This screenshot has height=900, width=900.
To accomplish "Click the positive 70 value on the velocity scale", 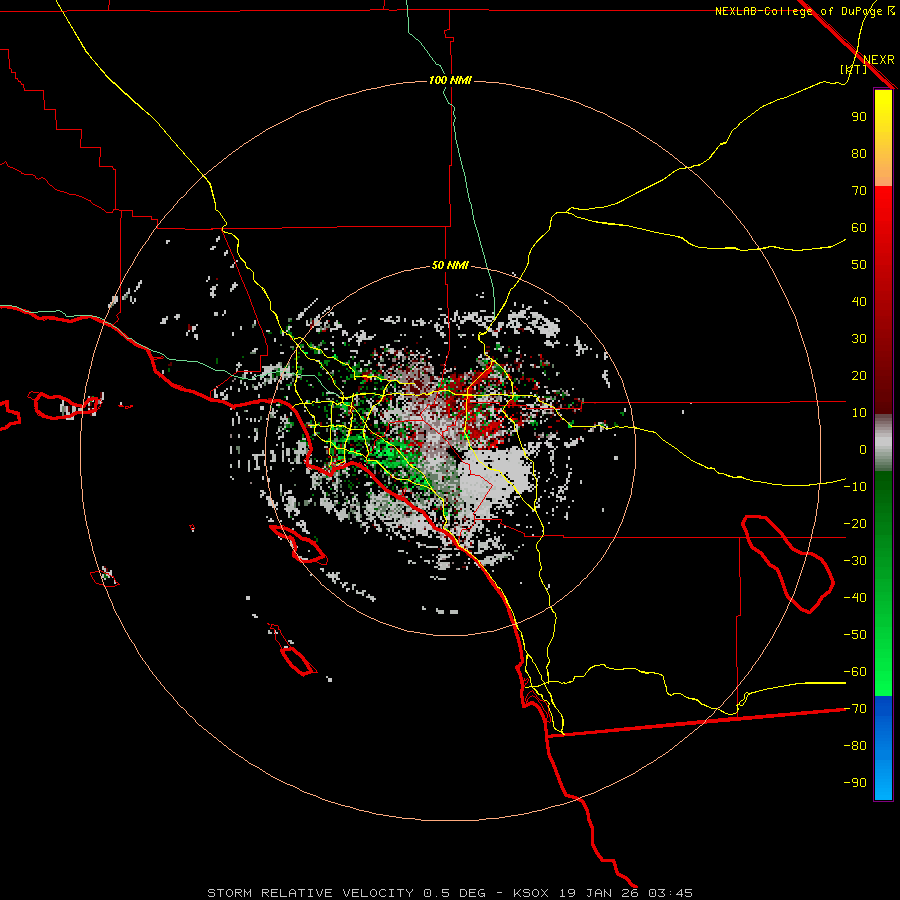I will click(859, 191).
